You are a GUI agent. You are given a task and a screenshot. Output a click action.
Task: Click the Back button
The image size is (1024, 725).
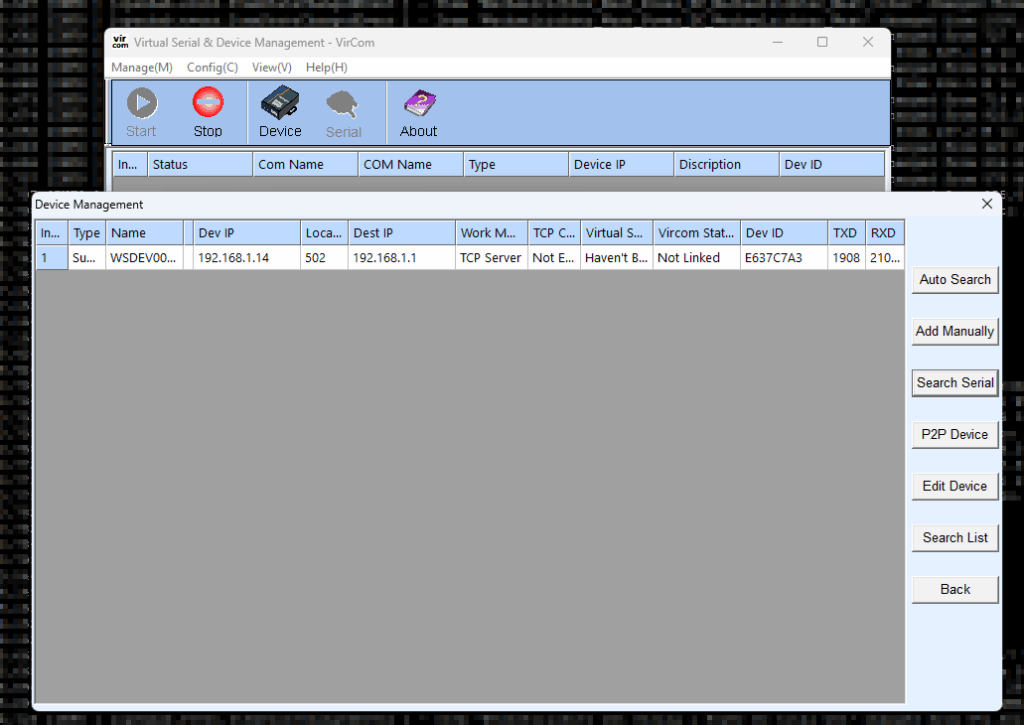pos(955,589)
